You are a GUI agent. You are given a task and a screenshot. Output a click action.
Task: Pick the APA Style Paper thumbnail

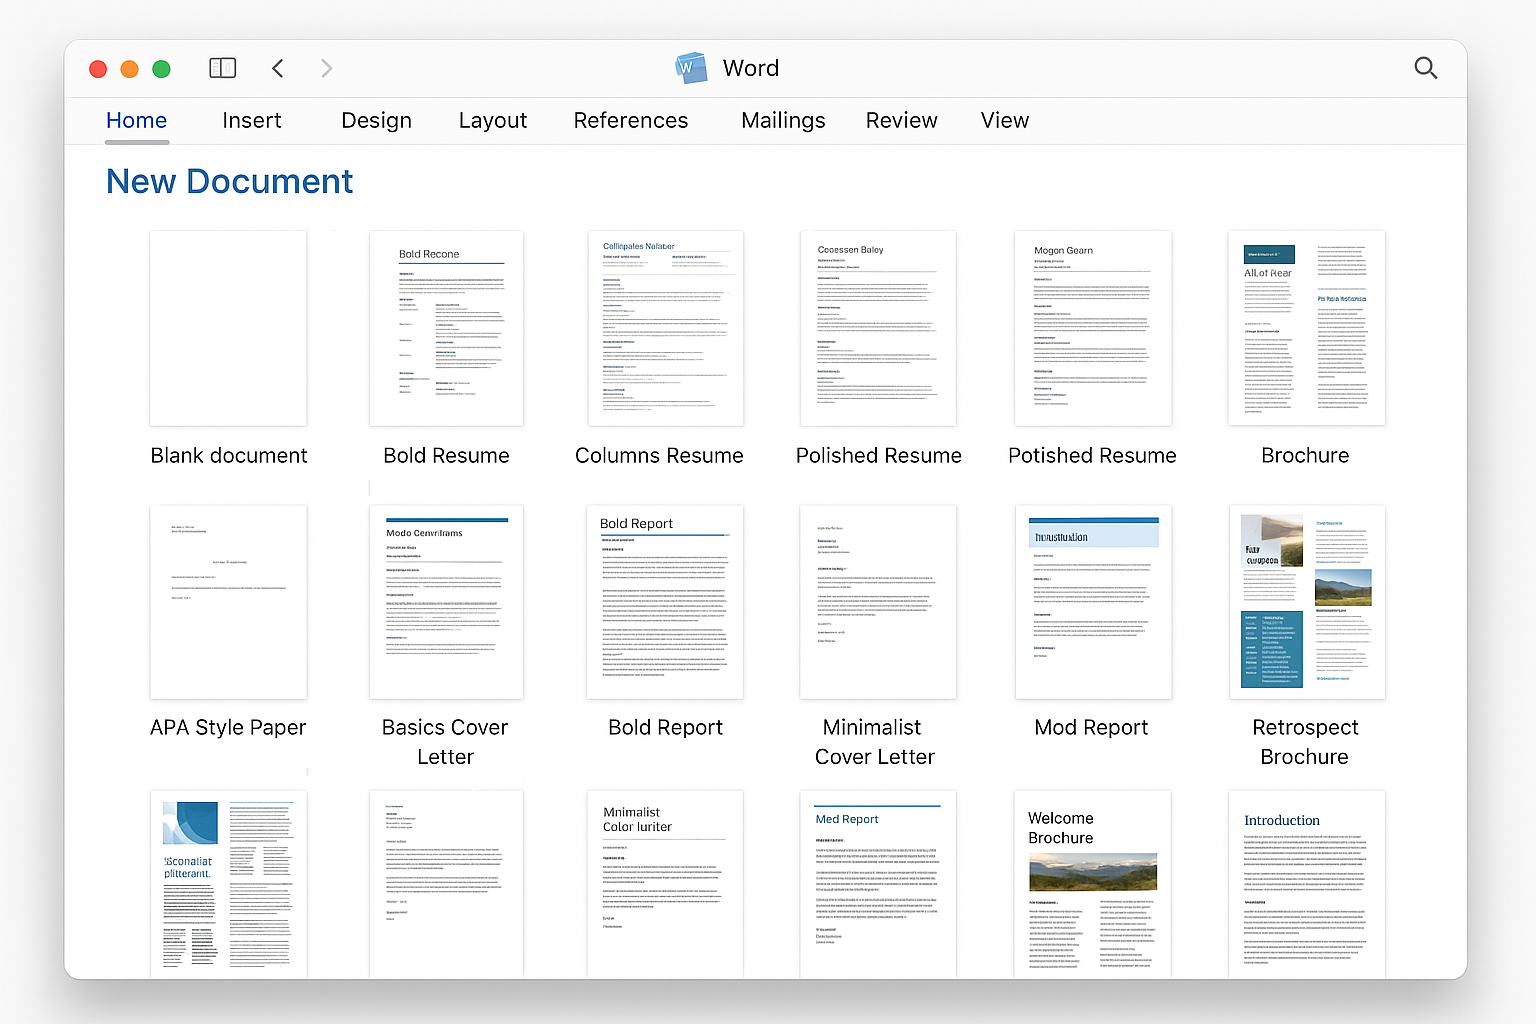tap(228, 602)
